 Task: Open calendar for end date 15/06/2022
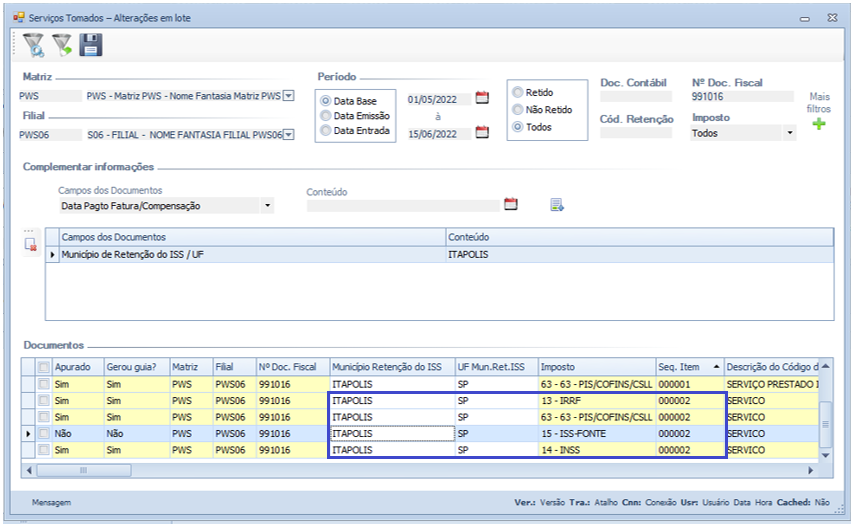pos(482,132)
